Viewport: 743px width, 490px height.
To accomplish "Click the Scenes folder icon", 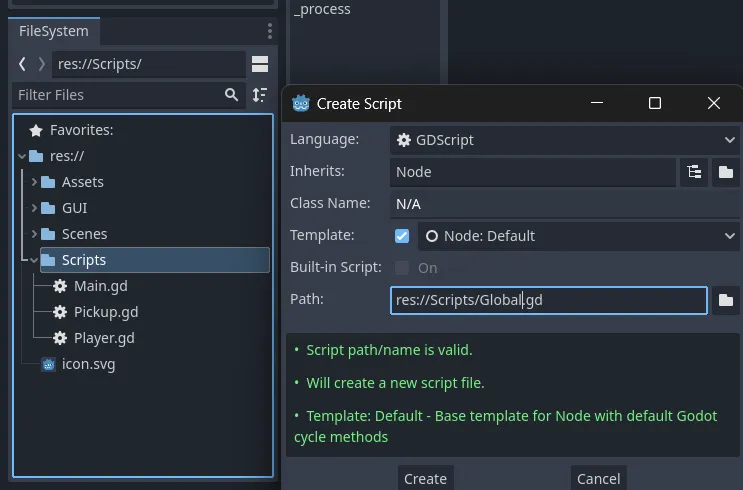I will (48, 234).
